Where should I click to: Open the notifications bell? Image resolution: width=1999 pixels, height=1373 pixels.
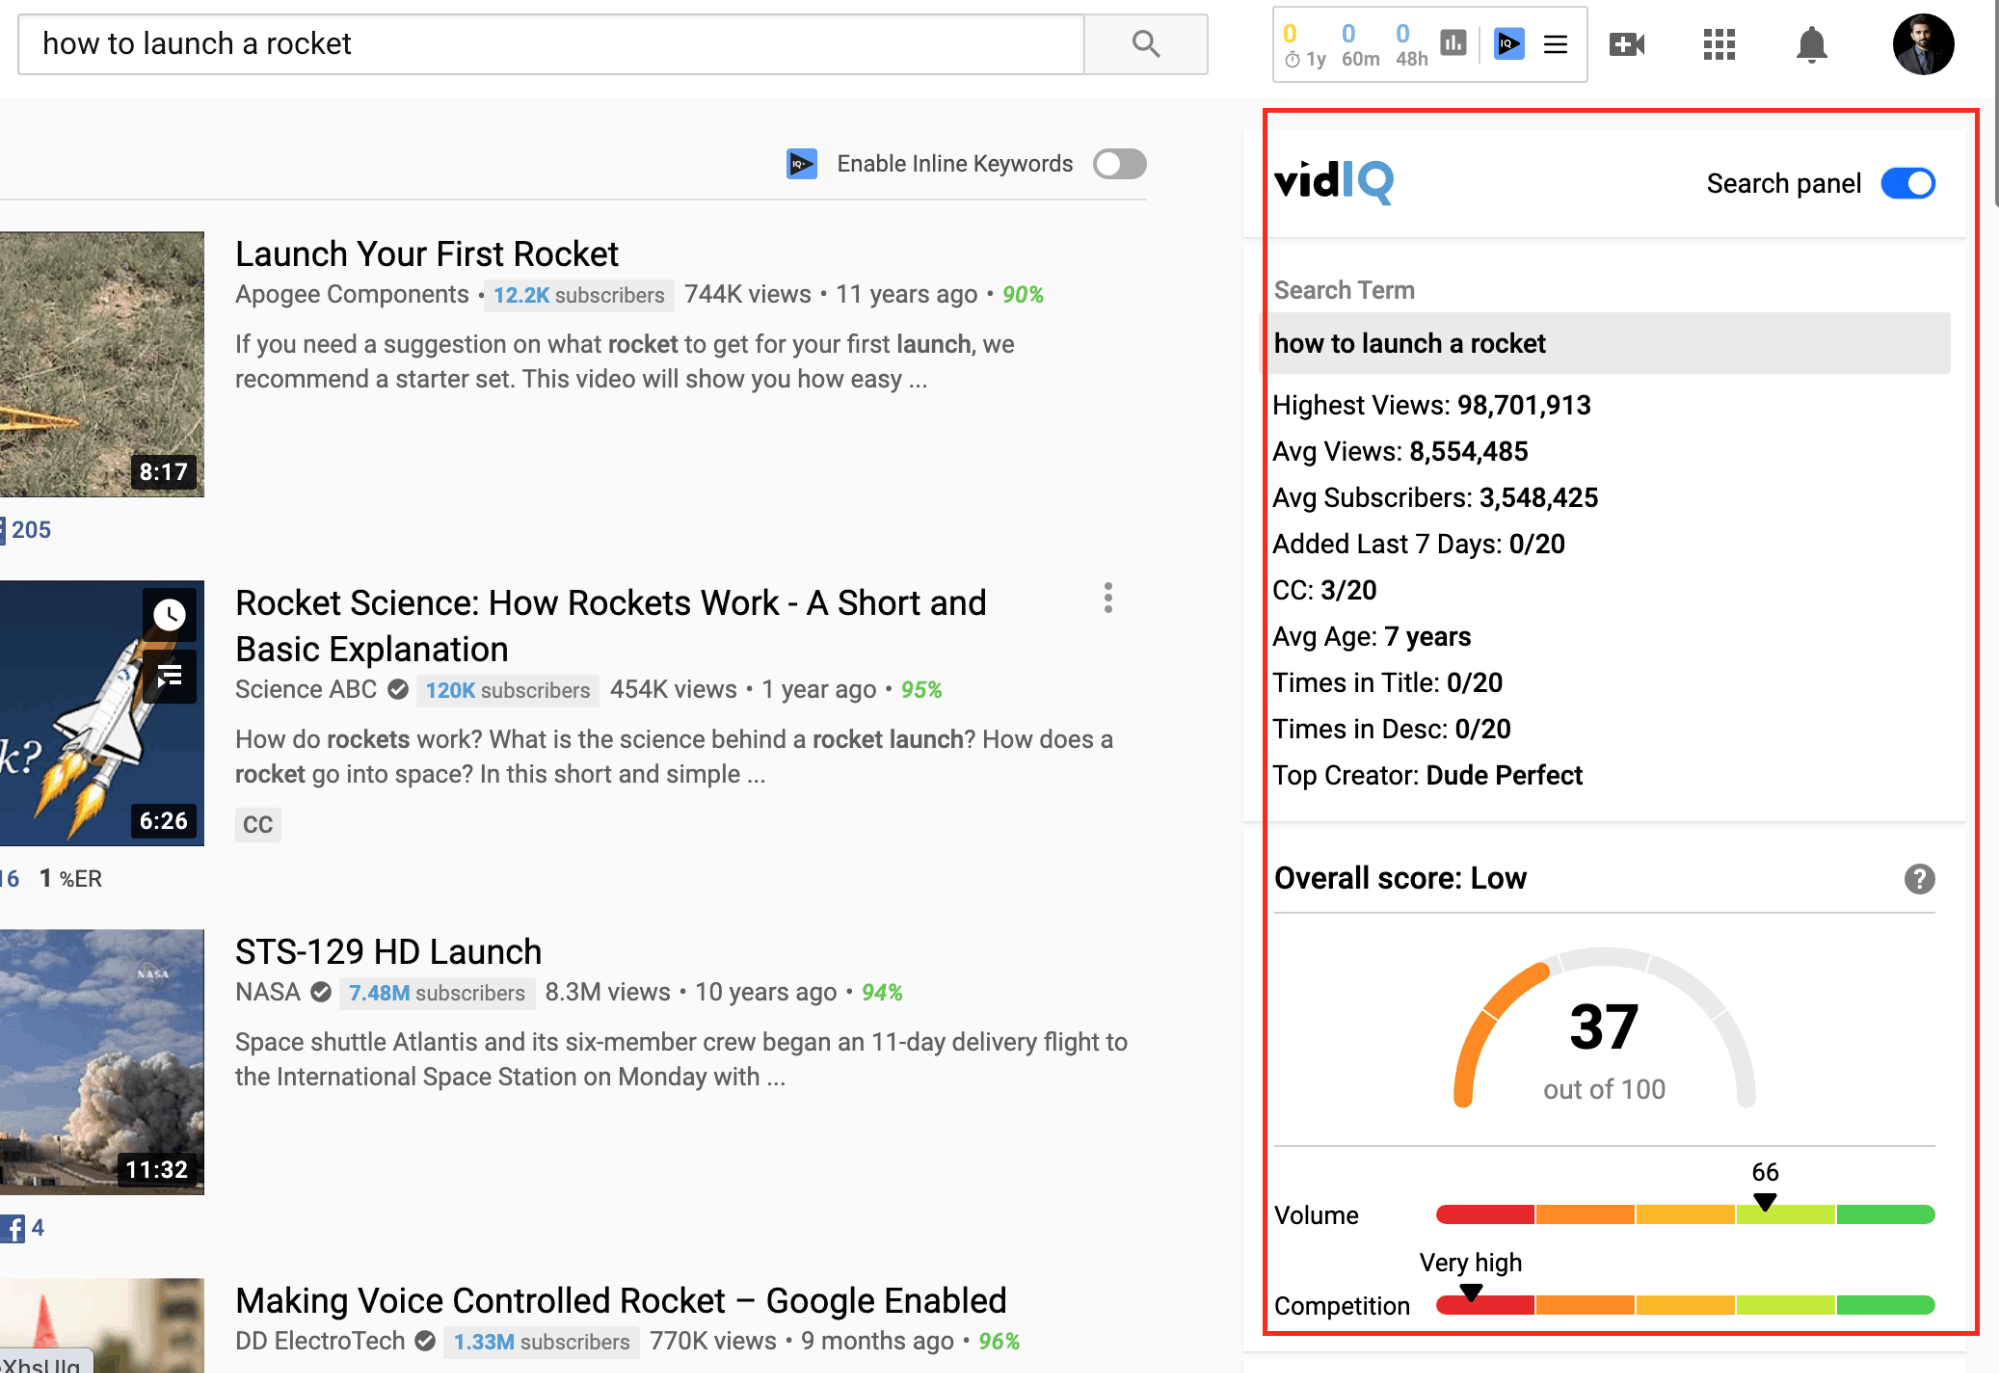tap(1811, 44)
